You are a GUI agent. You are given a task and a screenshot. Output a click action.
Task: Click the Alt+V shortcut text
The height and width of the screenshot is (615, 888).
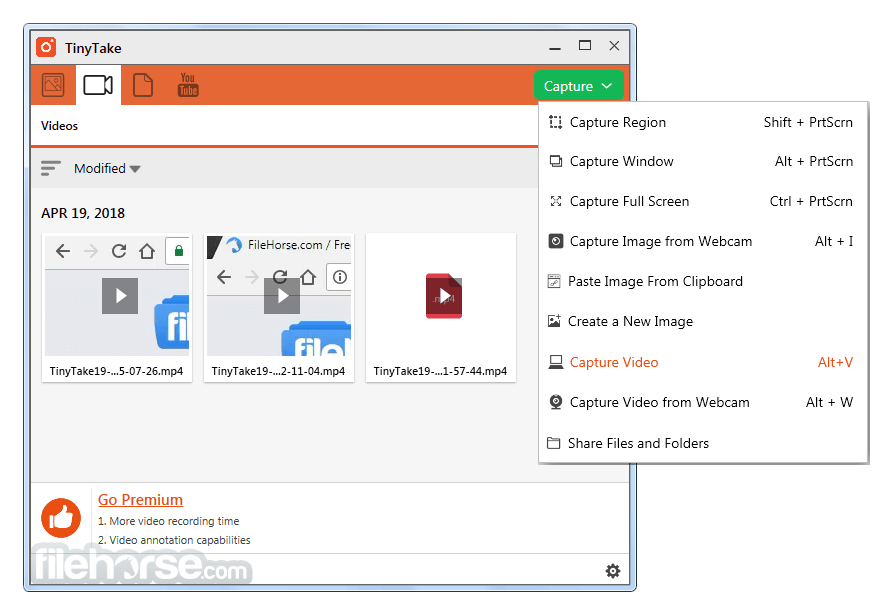click(x=835, y=362)
